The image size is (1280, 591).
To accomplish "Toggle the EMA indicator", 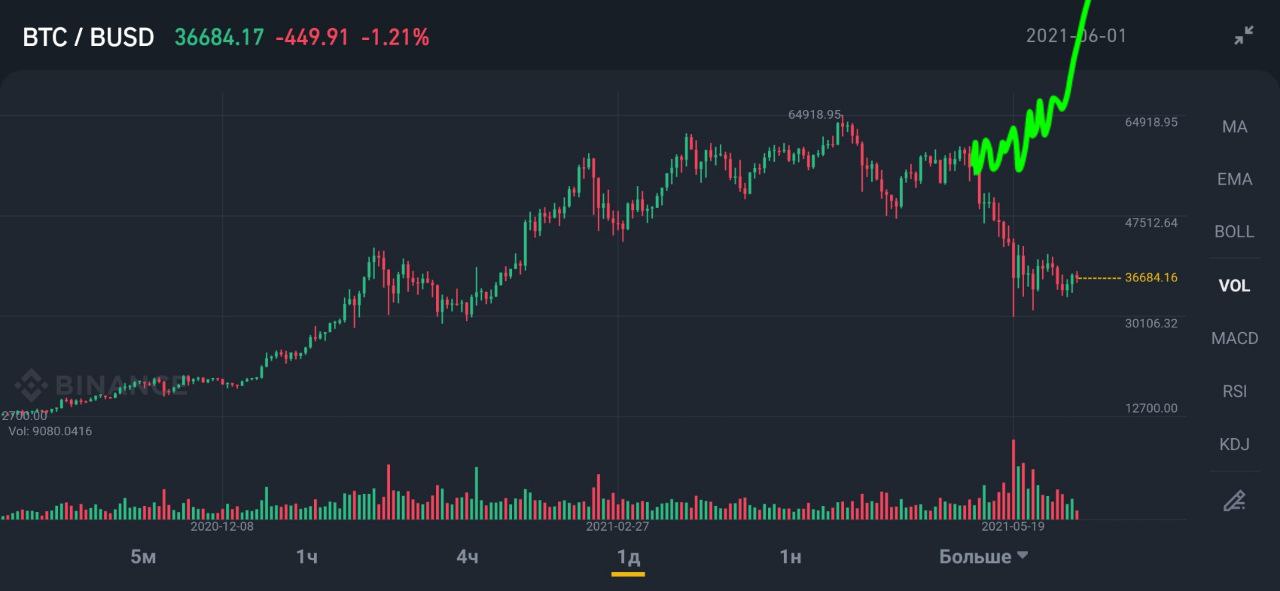I will [1234, 180].
